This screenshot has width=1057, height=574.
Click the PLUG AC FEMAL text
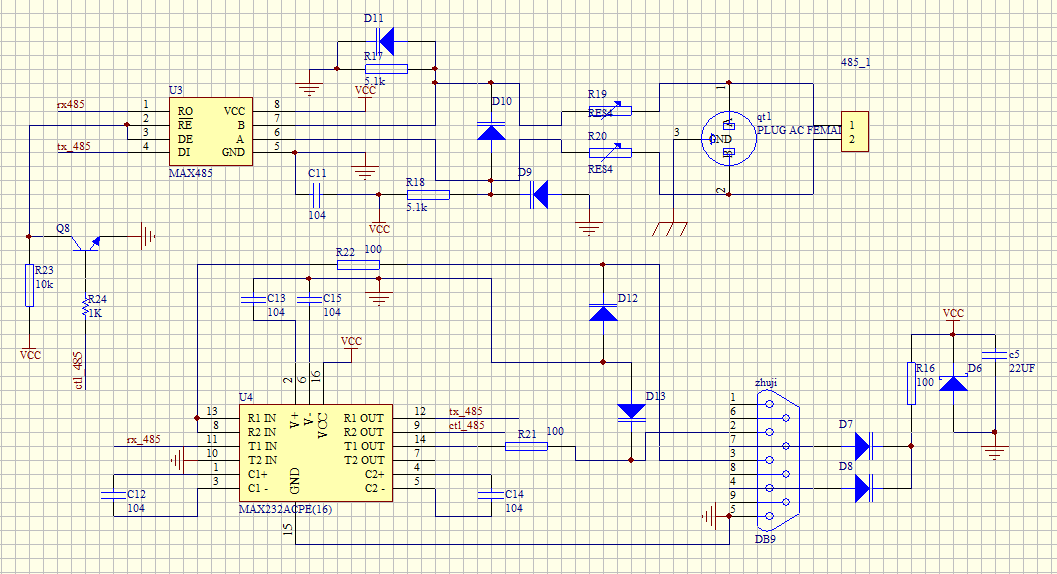[x=799, y=130]
